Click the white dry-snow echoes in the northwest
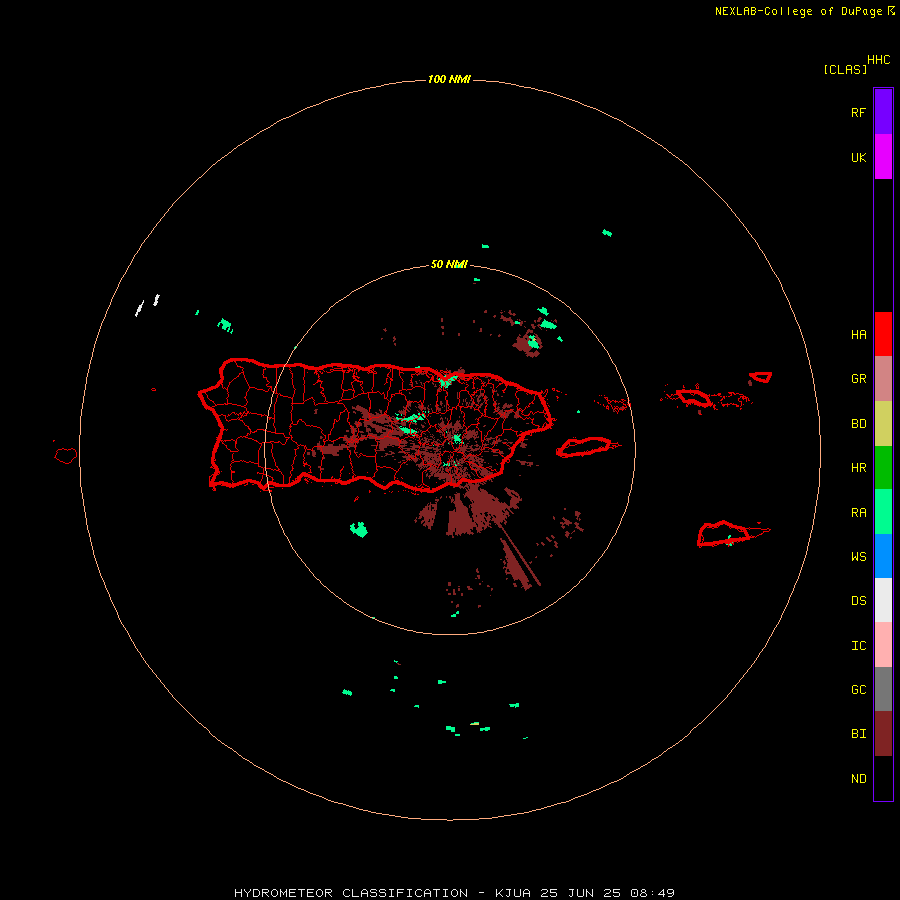This screenshot has width=900, height=900. coord(147,305)
